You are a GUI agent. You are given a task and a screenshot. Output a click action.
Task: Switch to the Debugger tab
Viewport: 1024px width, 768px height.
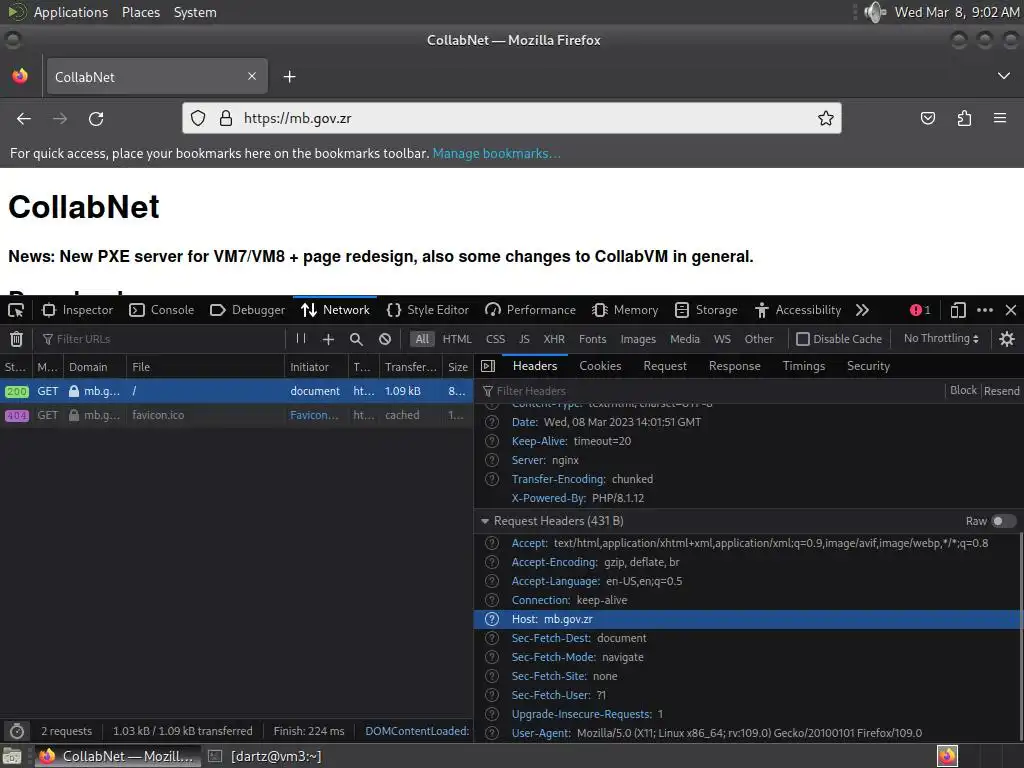[x=248, y=310]
